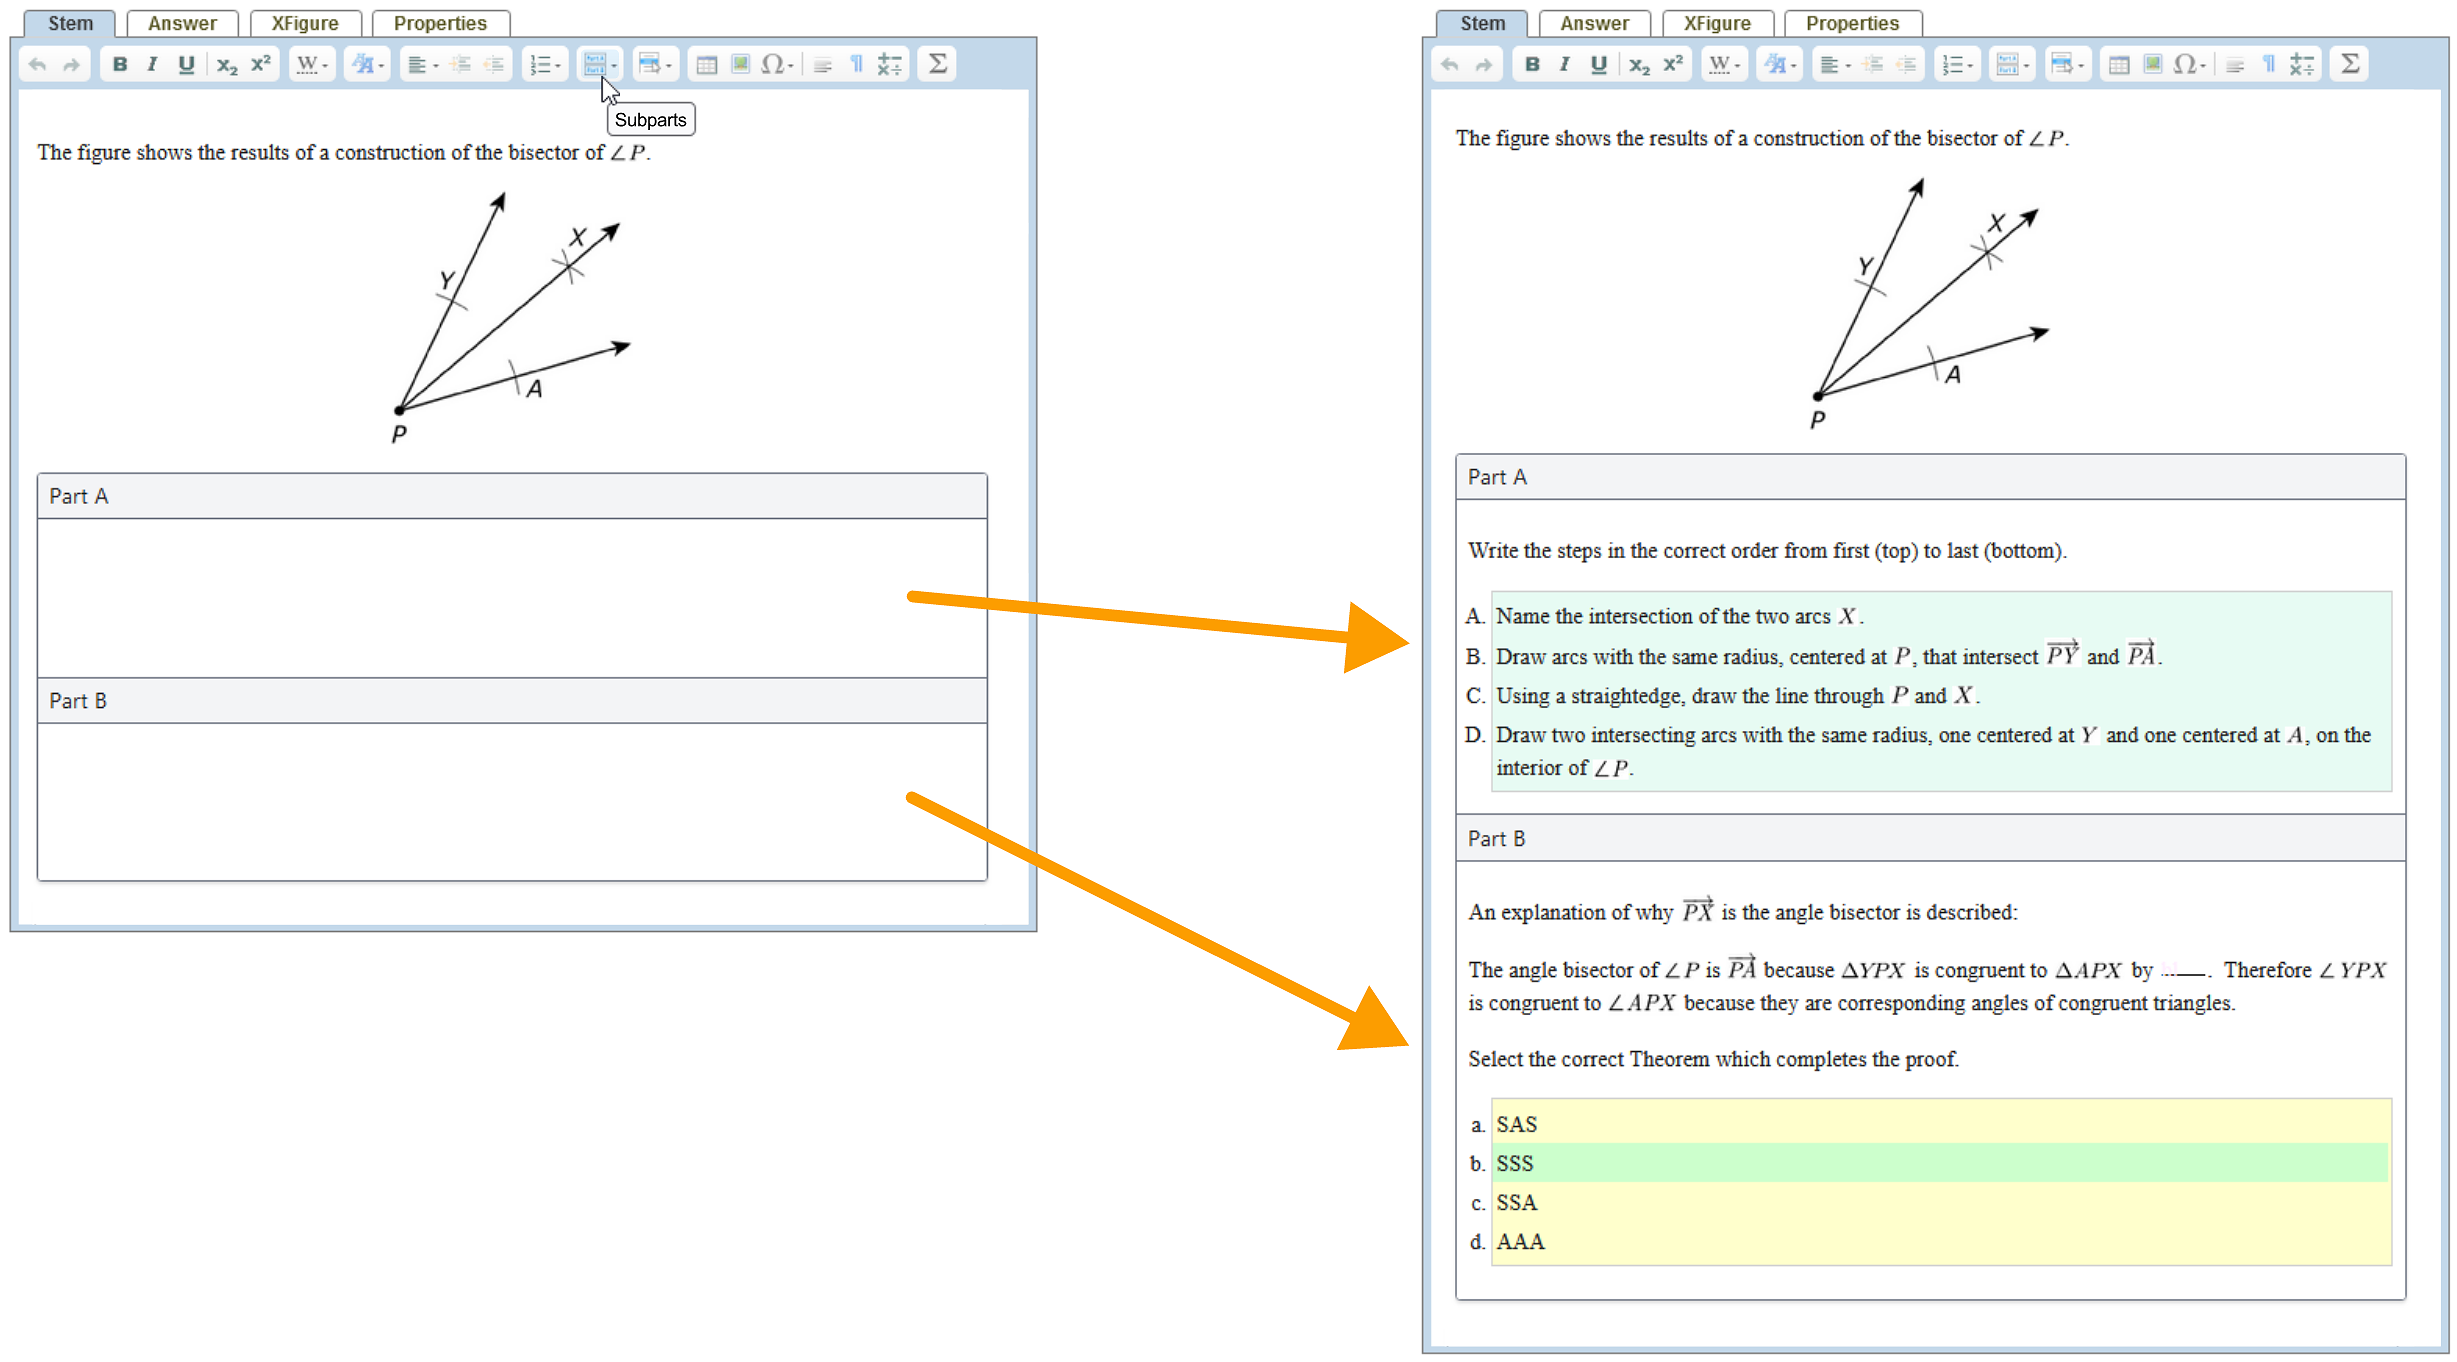Apply Subscript in the left editor toolbar
This screenshot has height=1362, width=2457.
click(x=227, y=65)
